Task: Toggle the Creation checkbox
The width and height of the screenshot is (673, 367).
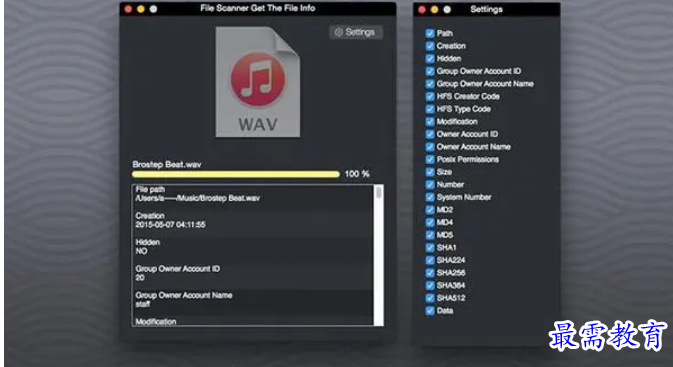Action: [430, 46]
